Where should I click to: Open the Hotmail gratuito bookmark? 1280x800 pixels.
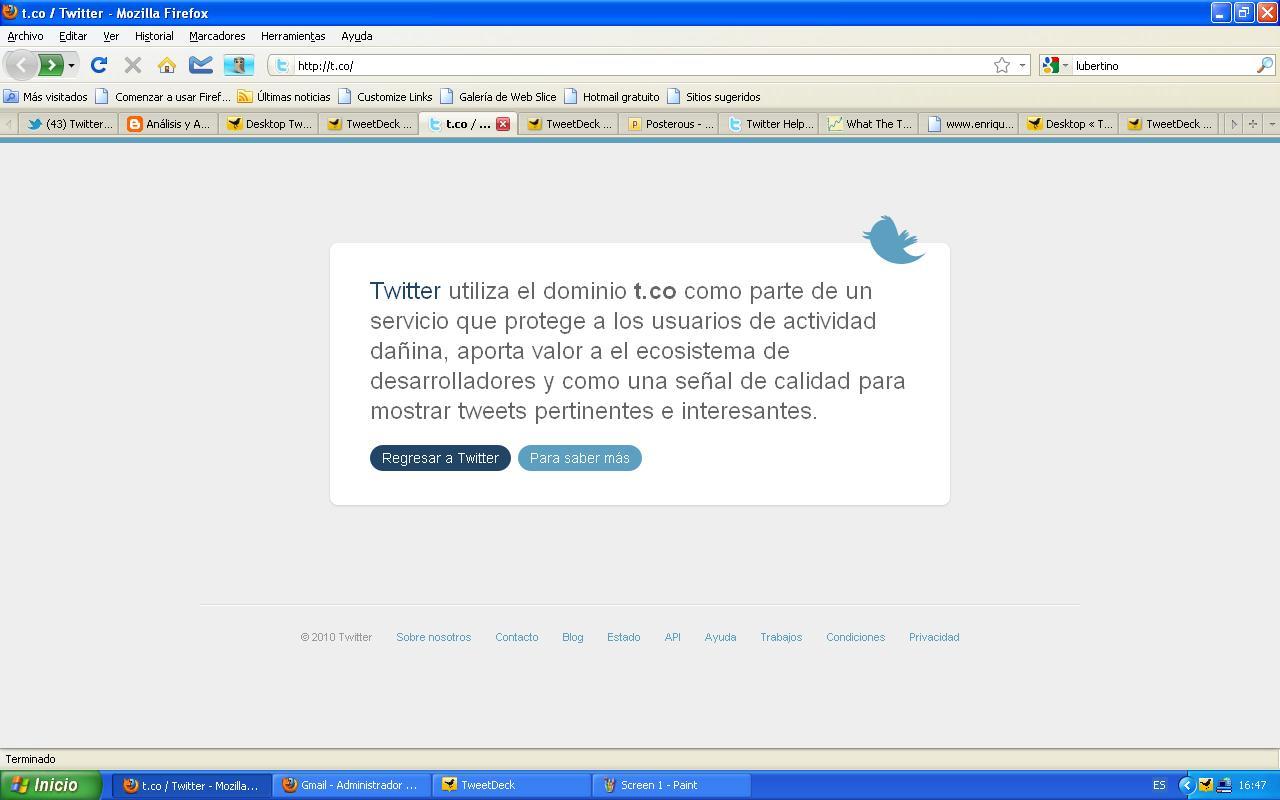[x=611, y=97]
